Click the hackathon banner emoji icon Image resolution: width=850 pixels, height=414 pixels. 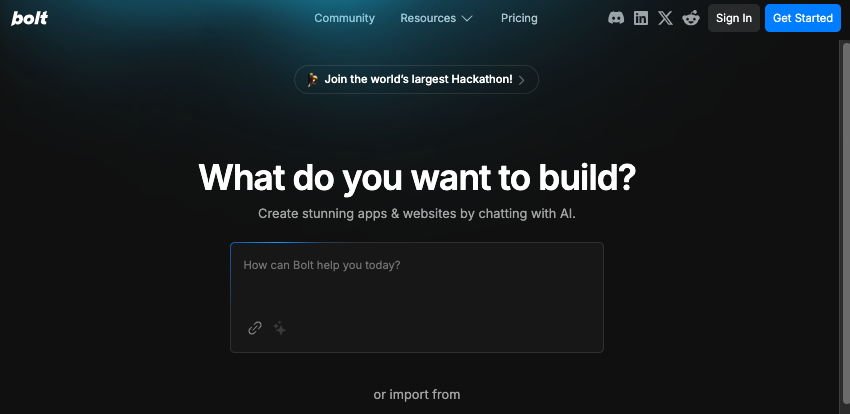pos(313,80)
